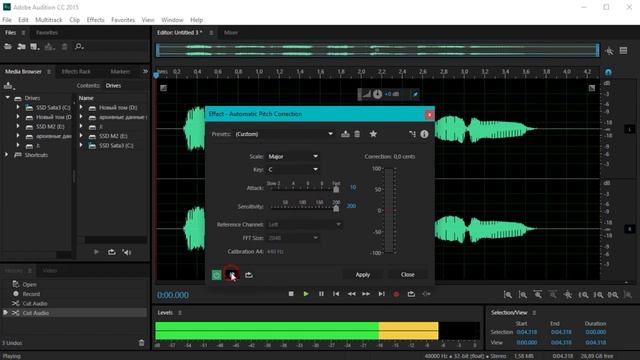Screen dimensions: 640x360
Task: Toggle left channel L enable button
Action: click(629, 129)
